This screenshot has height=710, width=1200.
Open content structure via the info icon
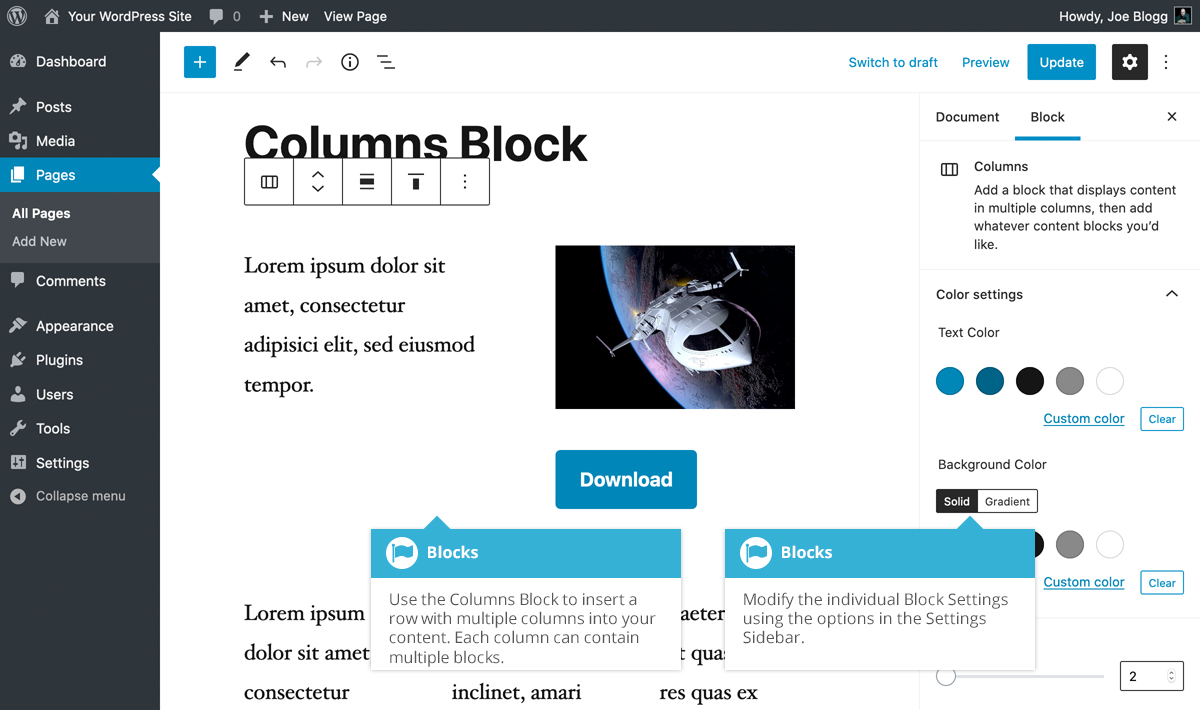click(349, 62)
